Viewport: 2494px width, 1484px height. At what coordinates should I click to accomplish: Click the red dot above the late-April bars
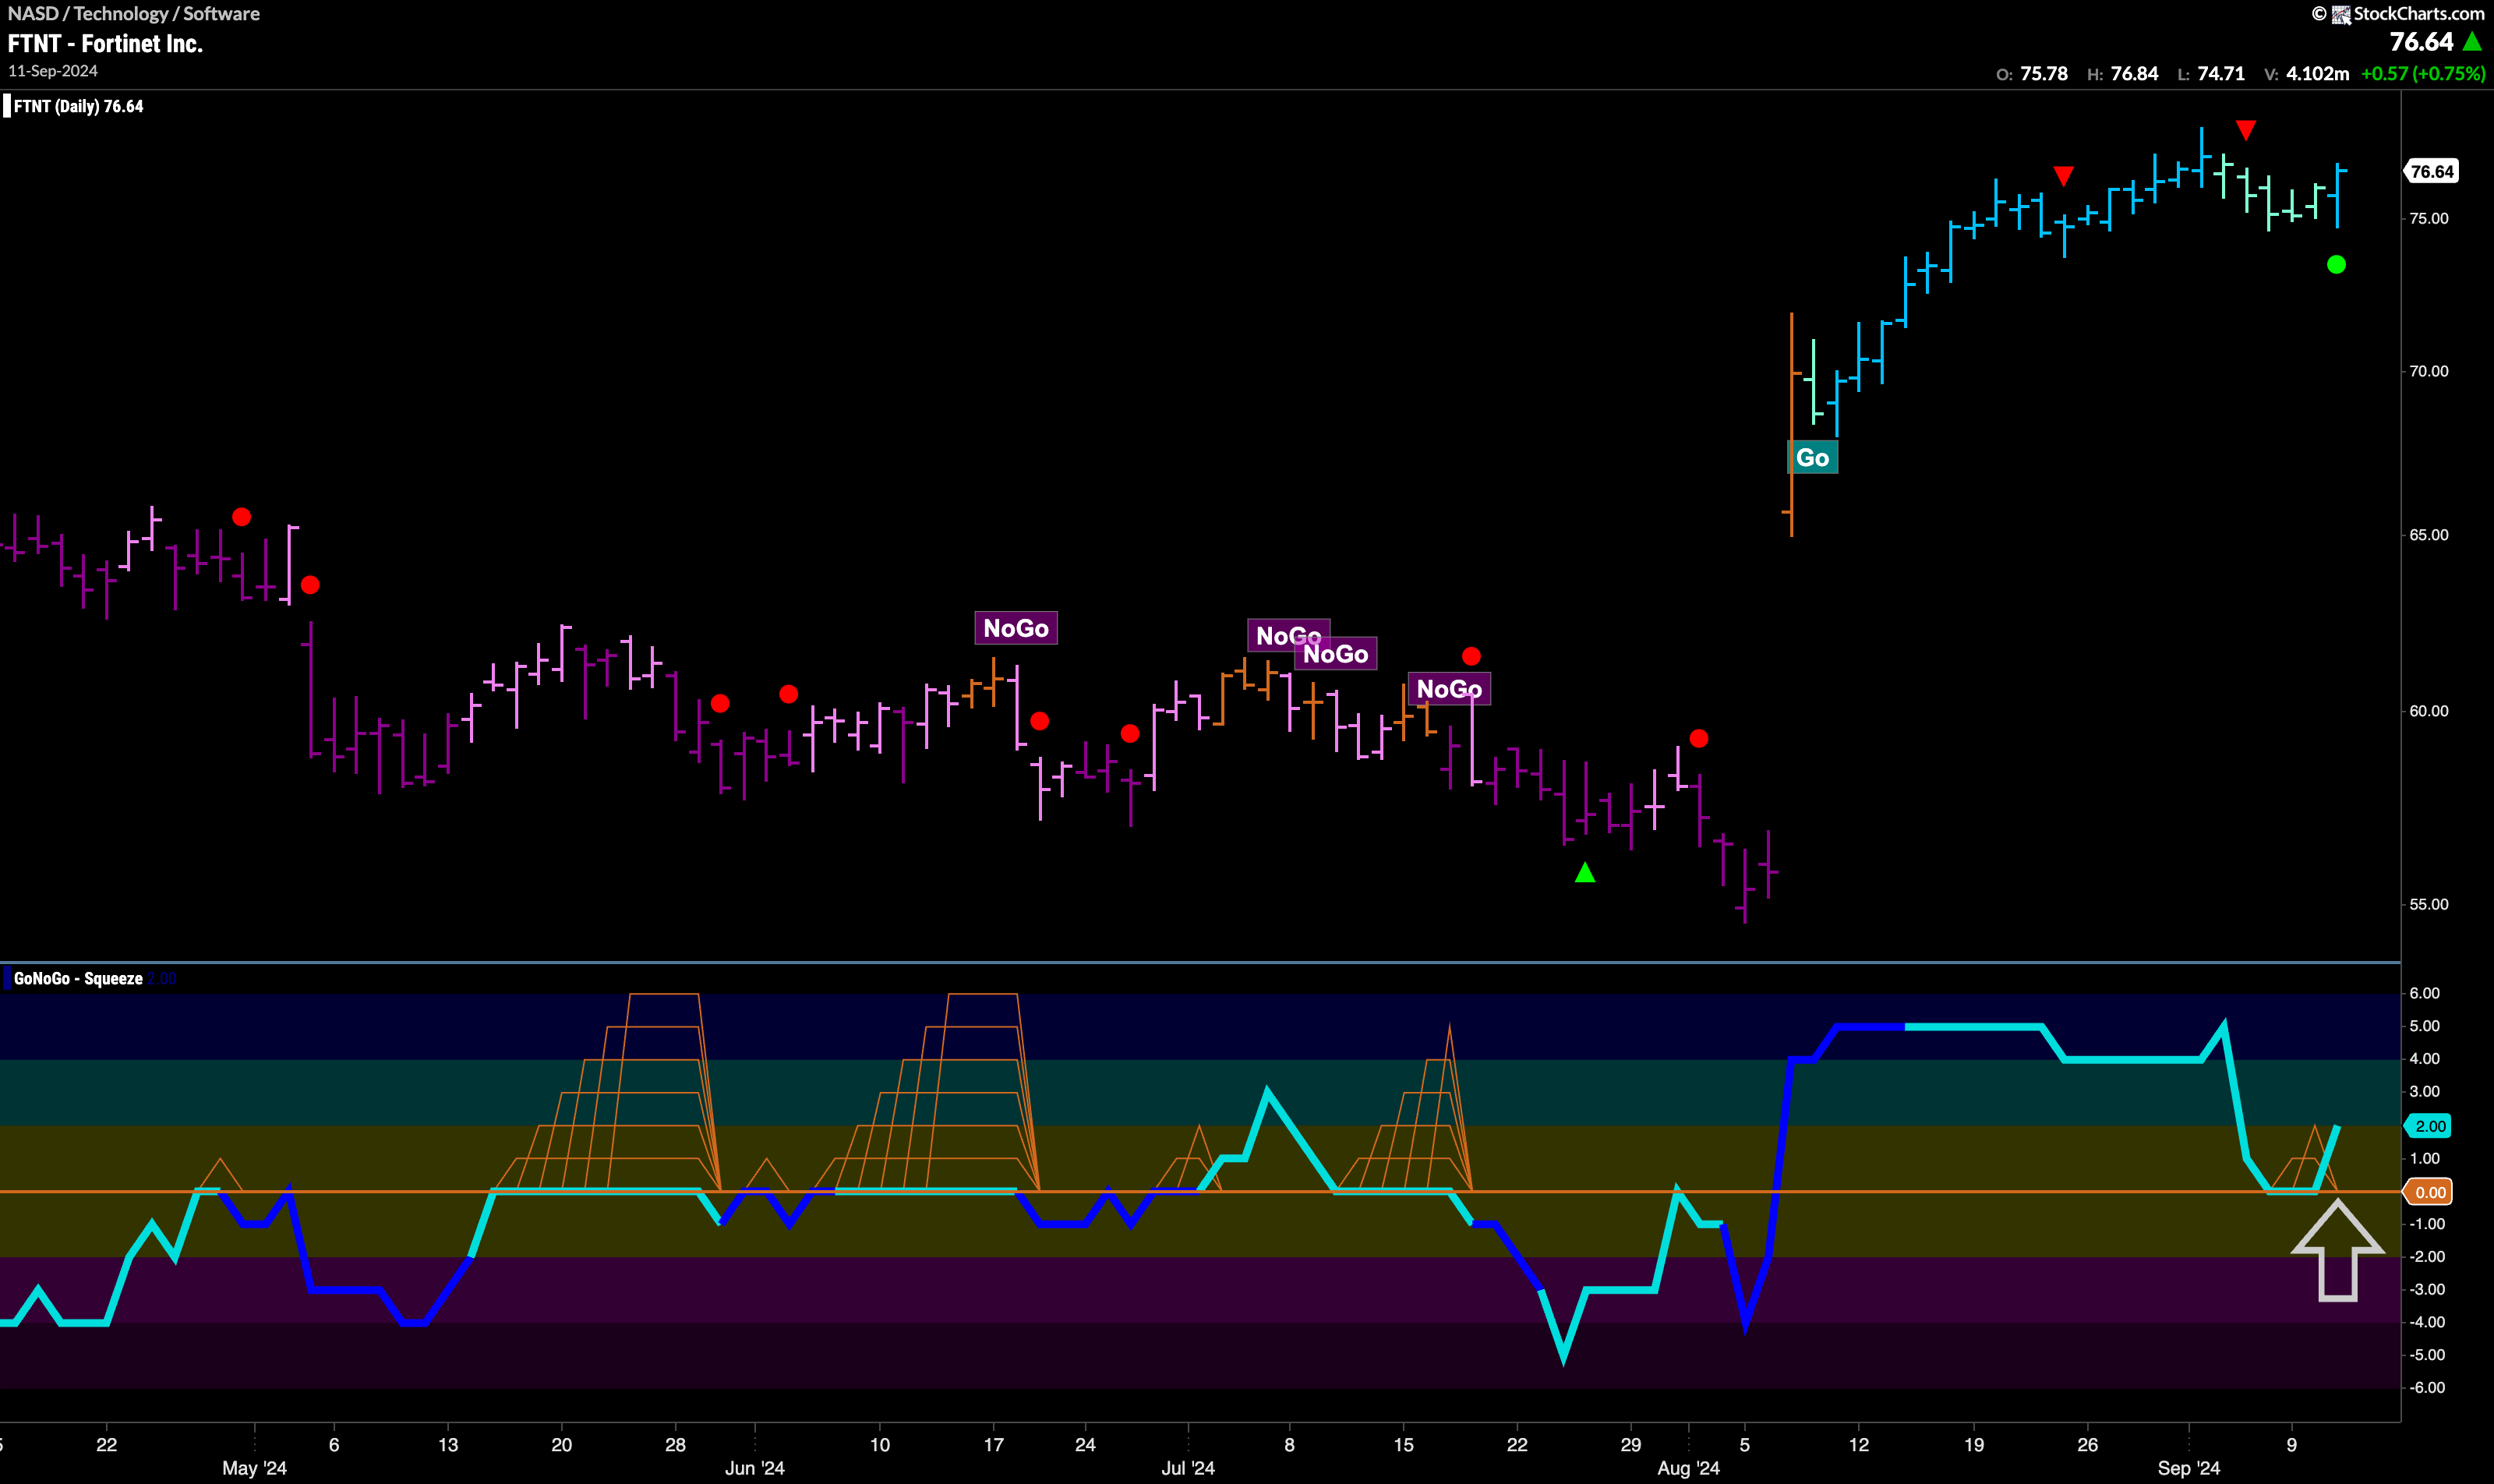pos(241,517)
